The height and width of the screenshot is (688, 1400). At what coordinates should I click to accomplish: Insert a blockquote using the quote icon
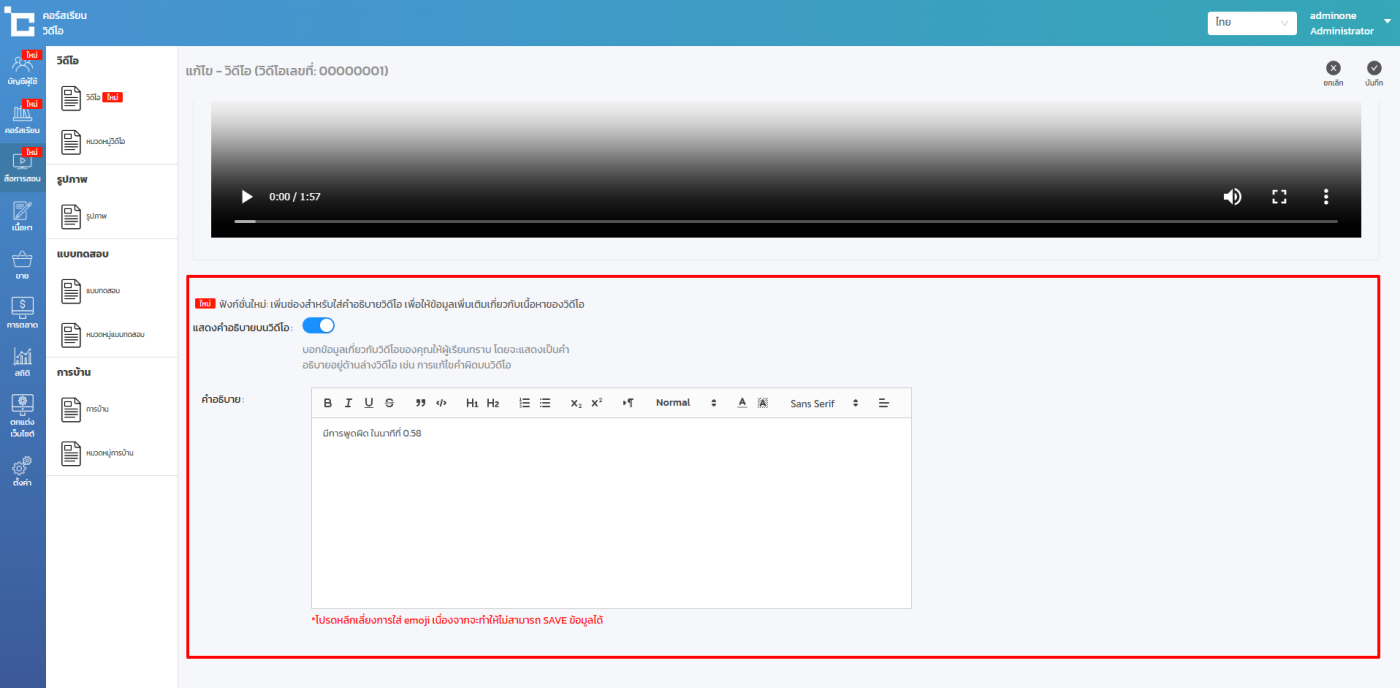(421, 403)
